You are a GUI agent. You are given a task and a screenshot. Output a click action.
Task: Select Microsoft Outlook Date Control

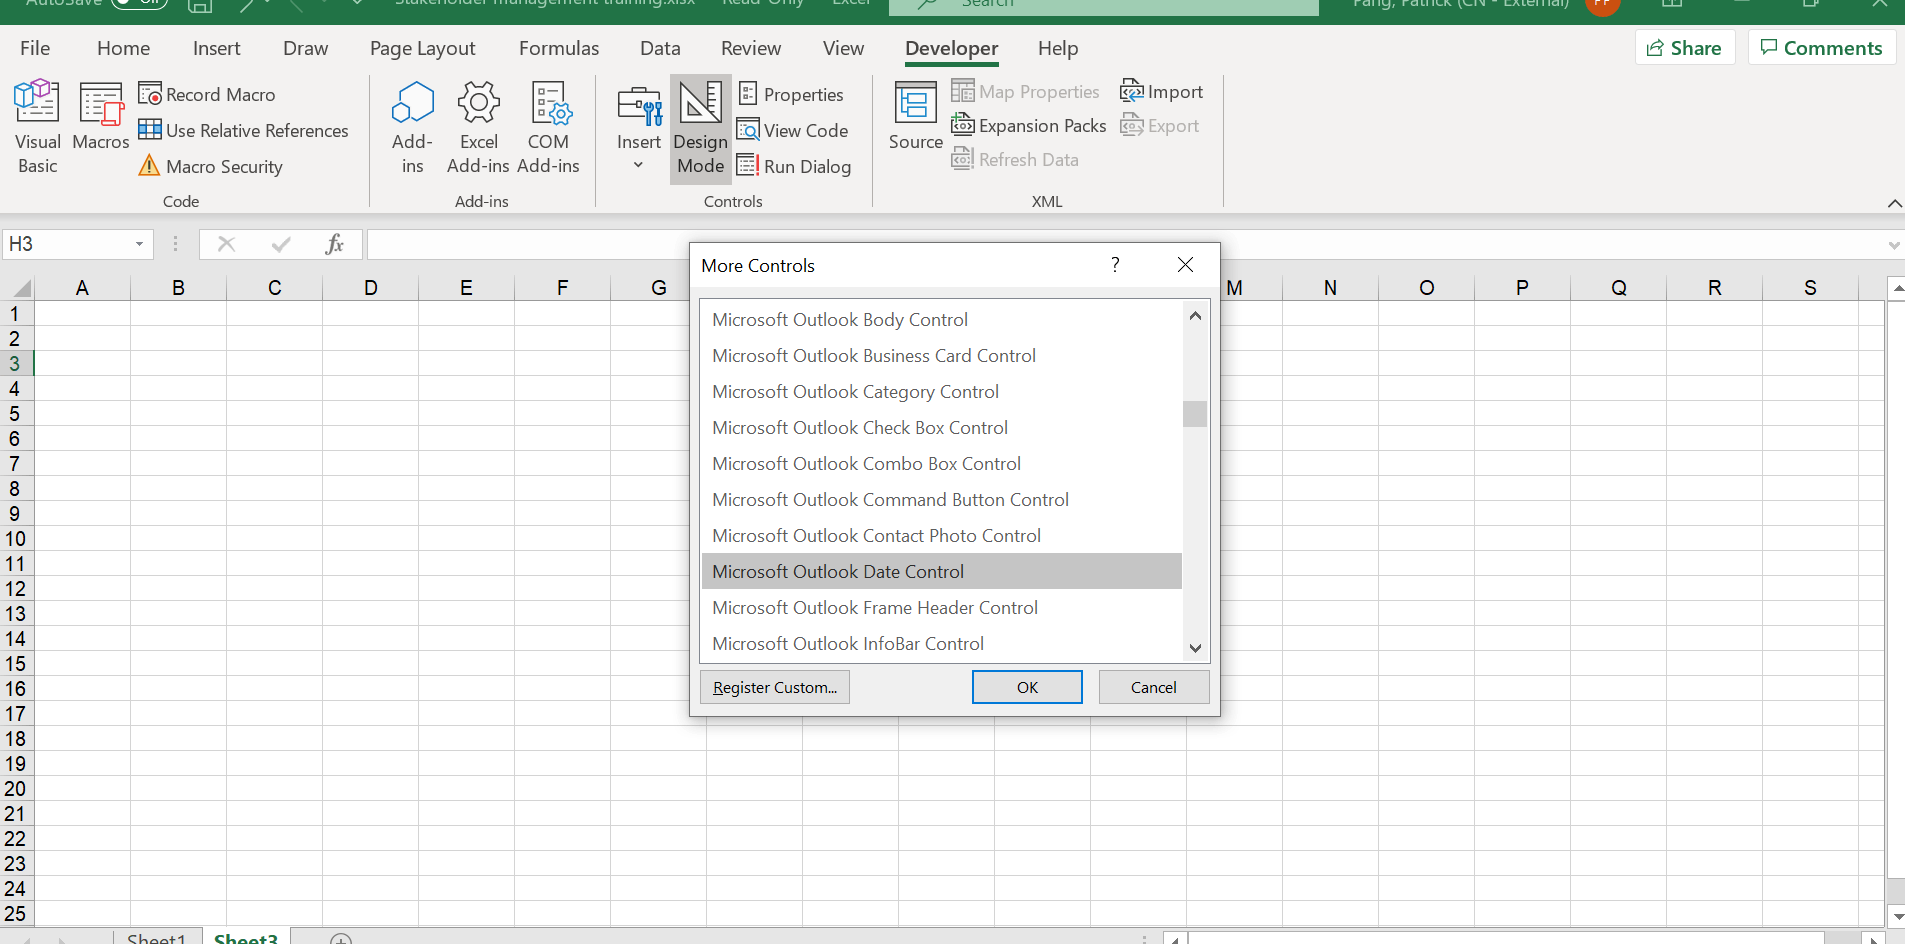(x=942, y=572)
